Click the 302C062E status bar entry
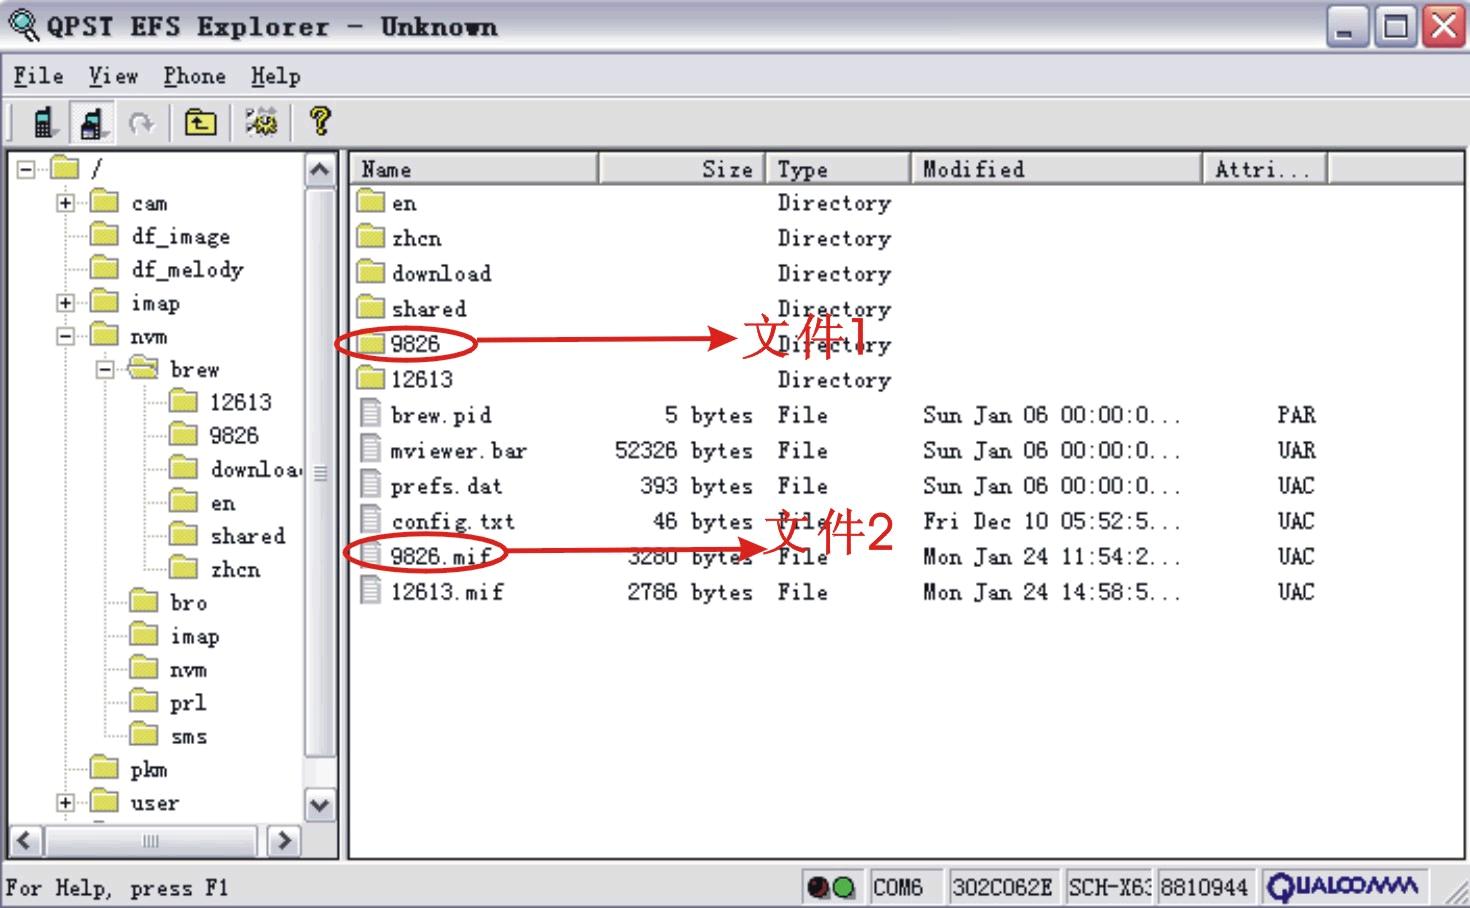The image size is (1470, 908). [x=1002, y=887]
